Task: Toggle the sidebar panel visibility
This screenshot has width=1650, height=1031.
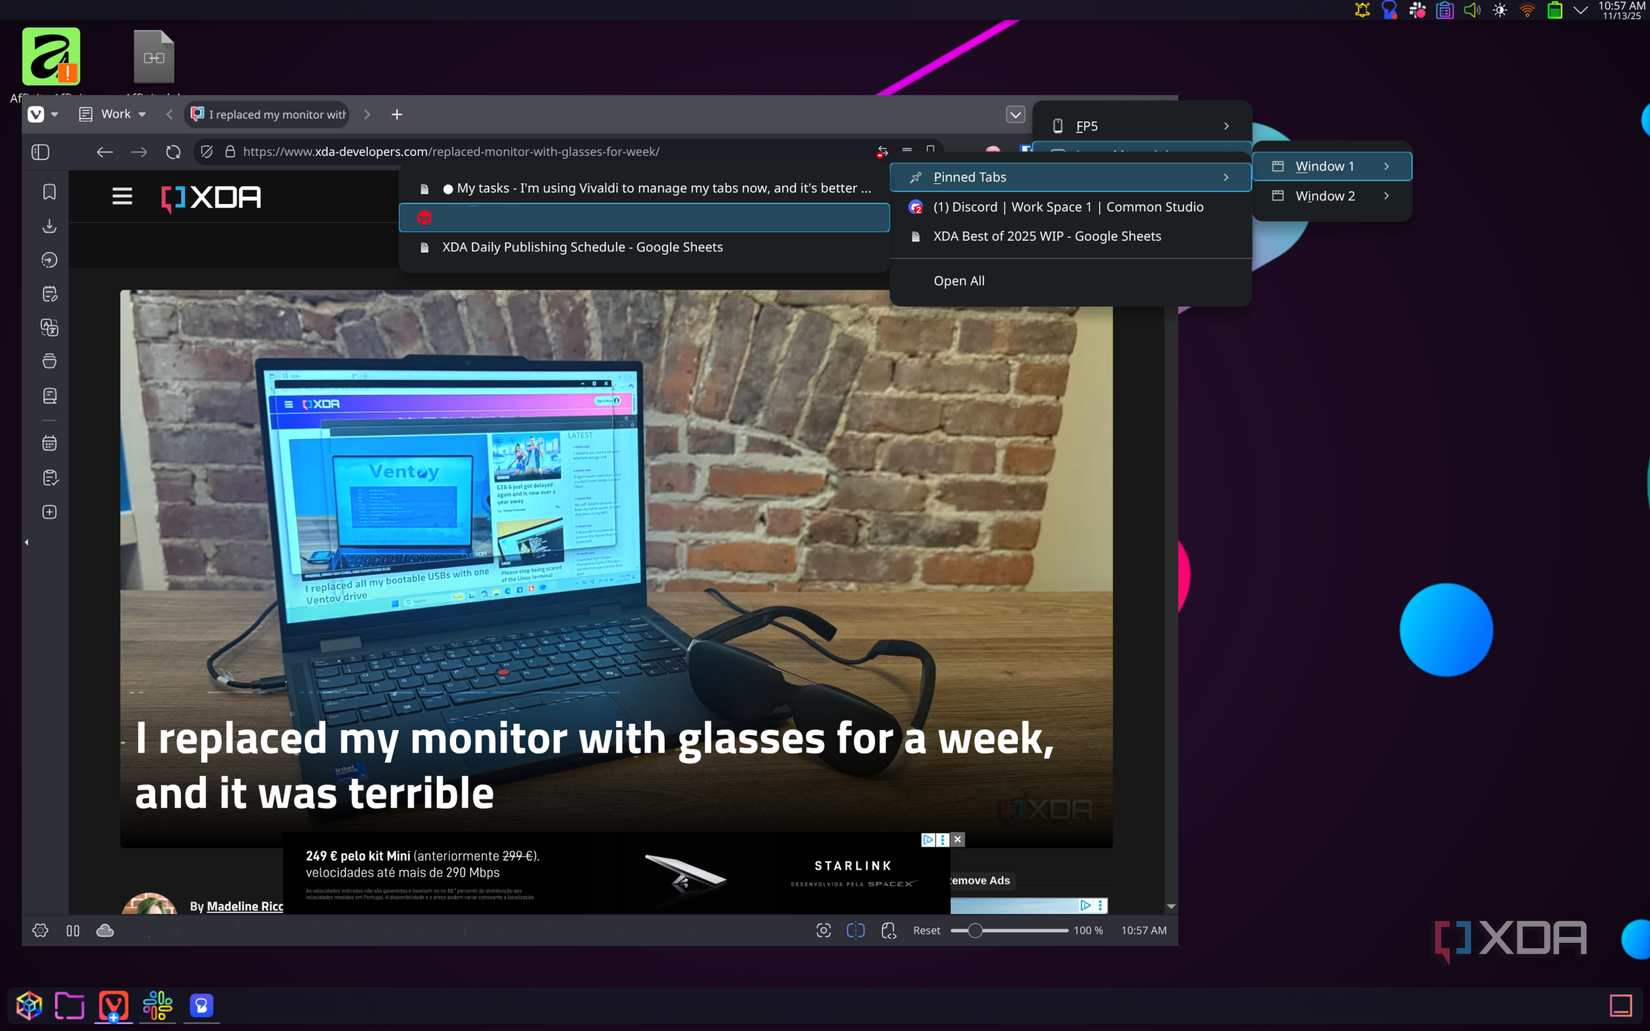Action: [40, 152]
